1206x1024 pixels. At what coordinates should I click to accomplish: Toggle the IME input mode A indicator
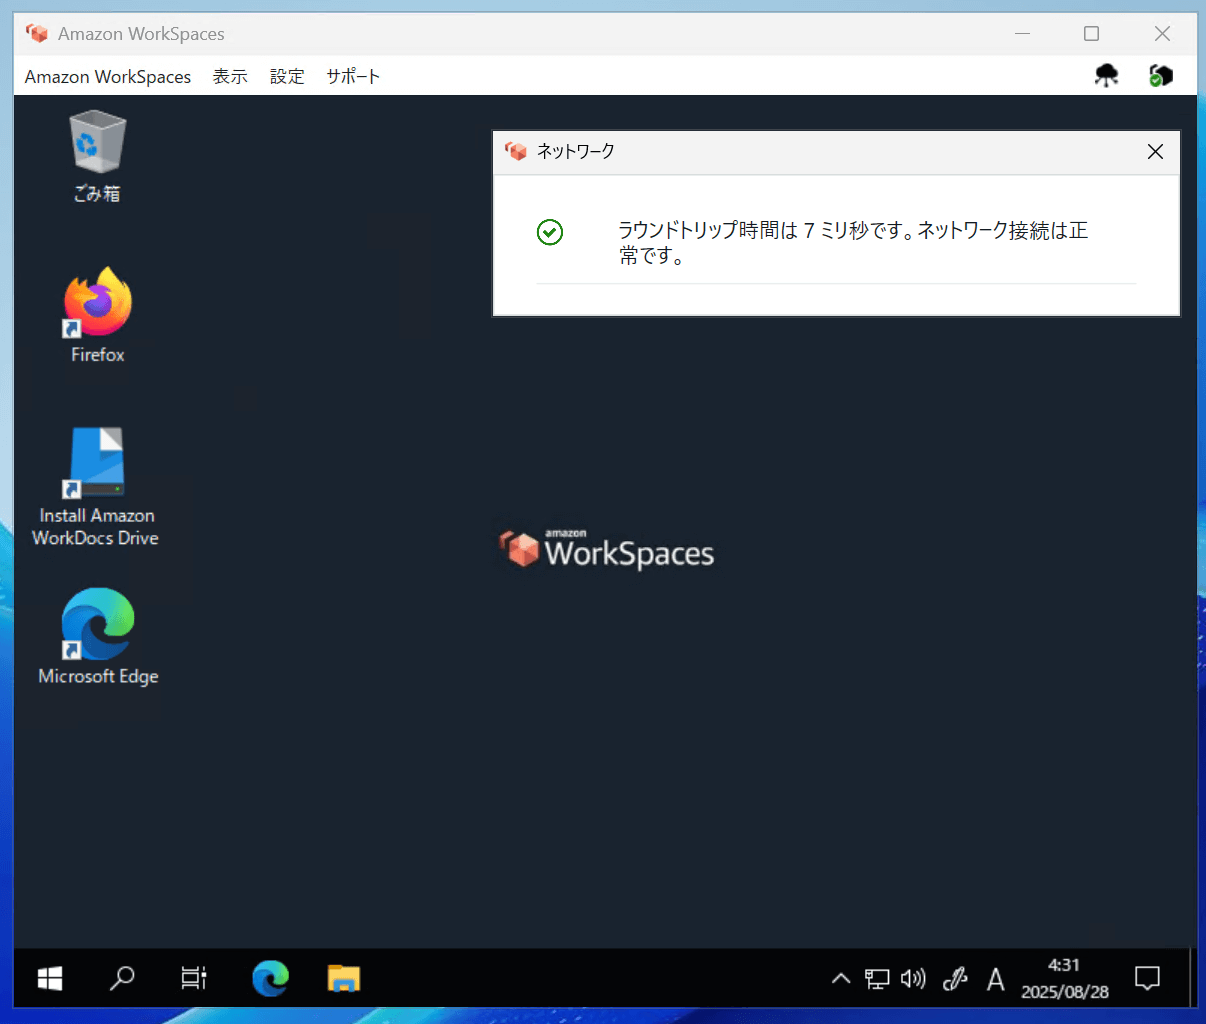click(x=995, y=979)
